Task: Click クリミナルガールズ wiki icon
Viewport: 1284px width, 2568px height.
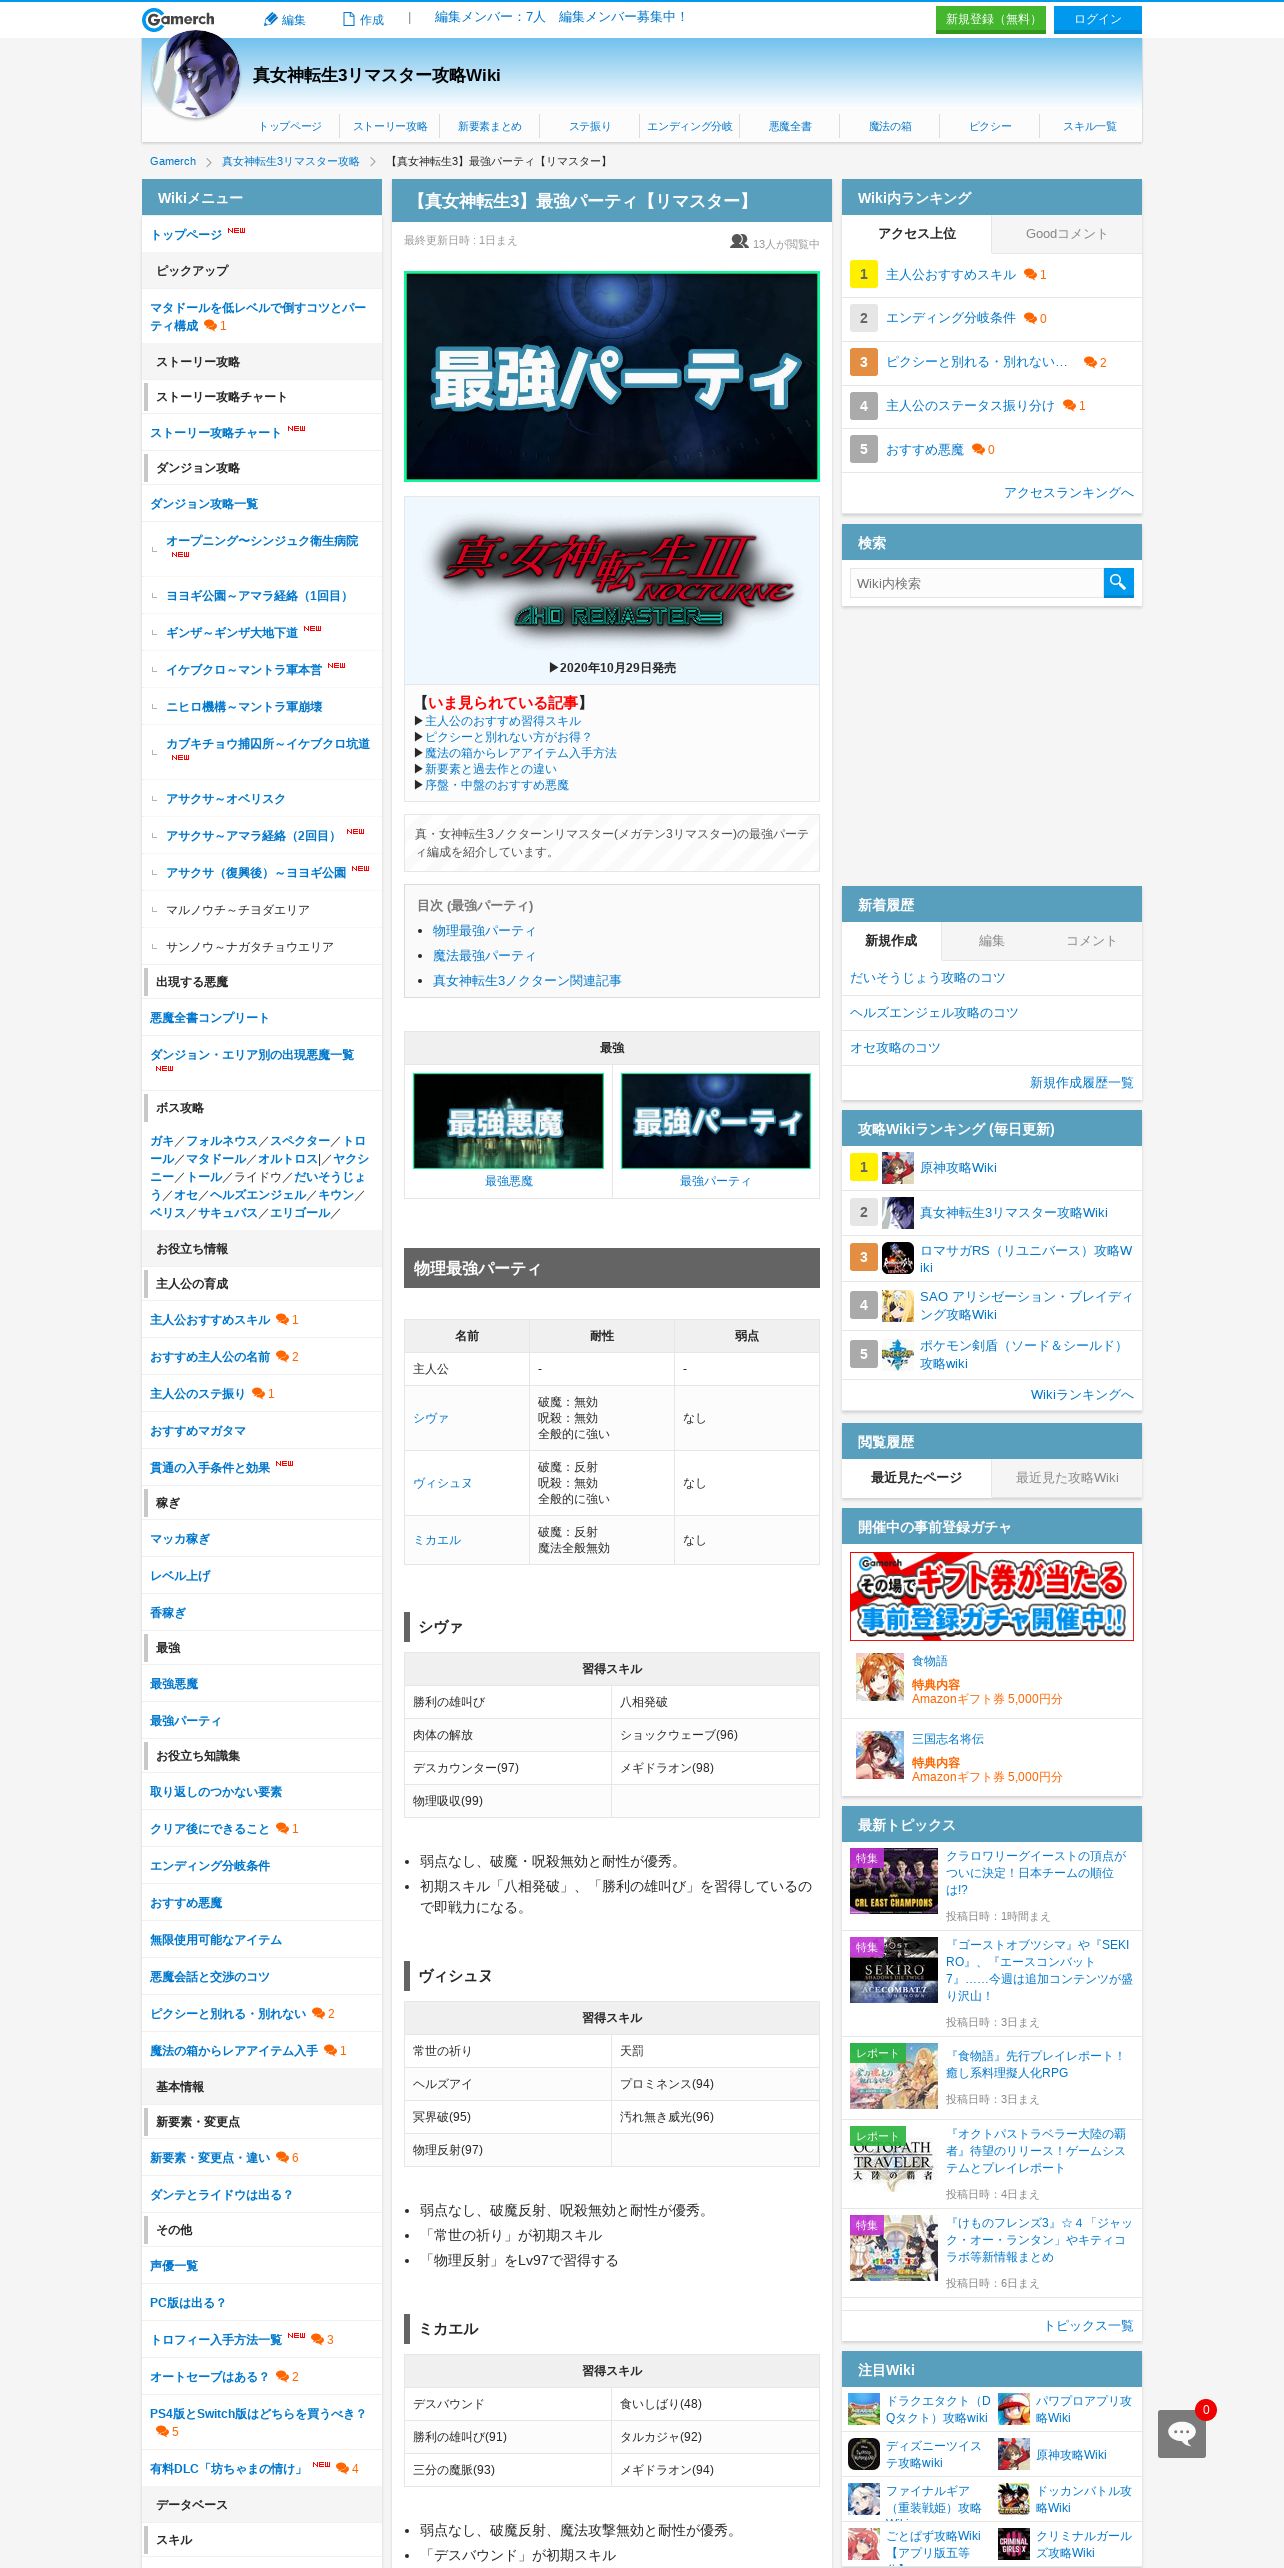Action: click(1014, 2544)
